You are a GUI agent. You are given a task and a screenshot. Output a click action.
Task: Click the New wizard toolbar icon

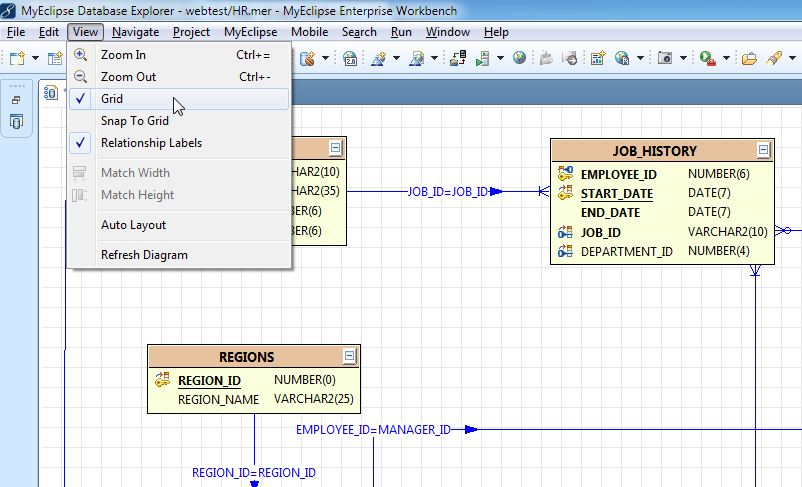17,58
